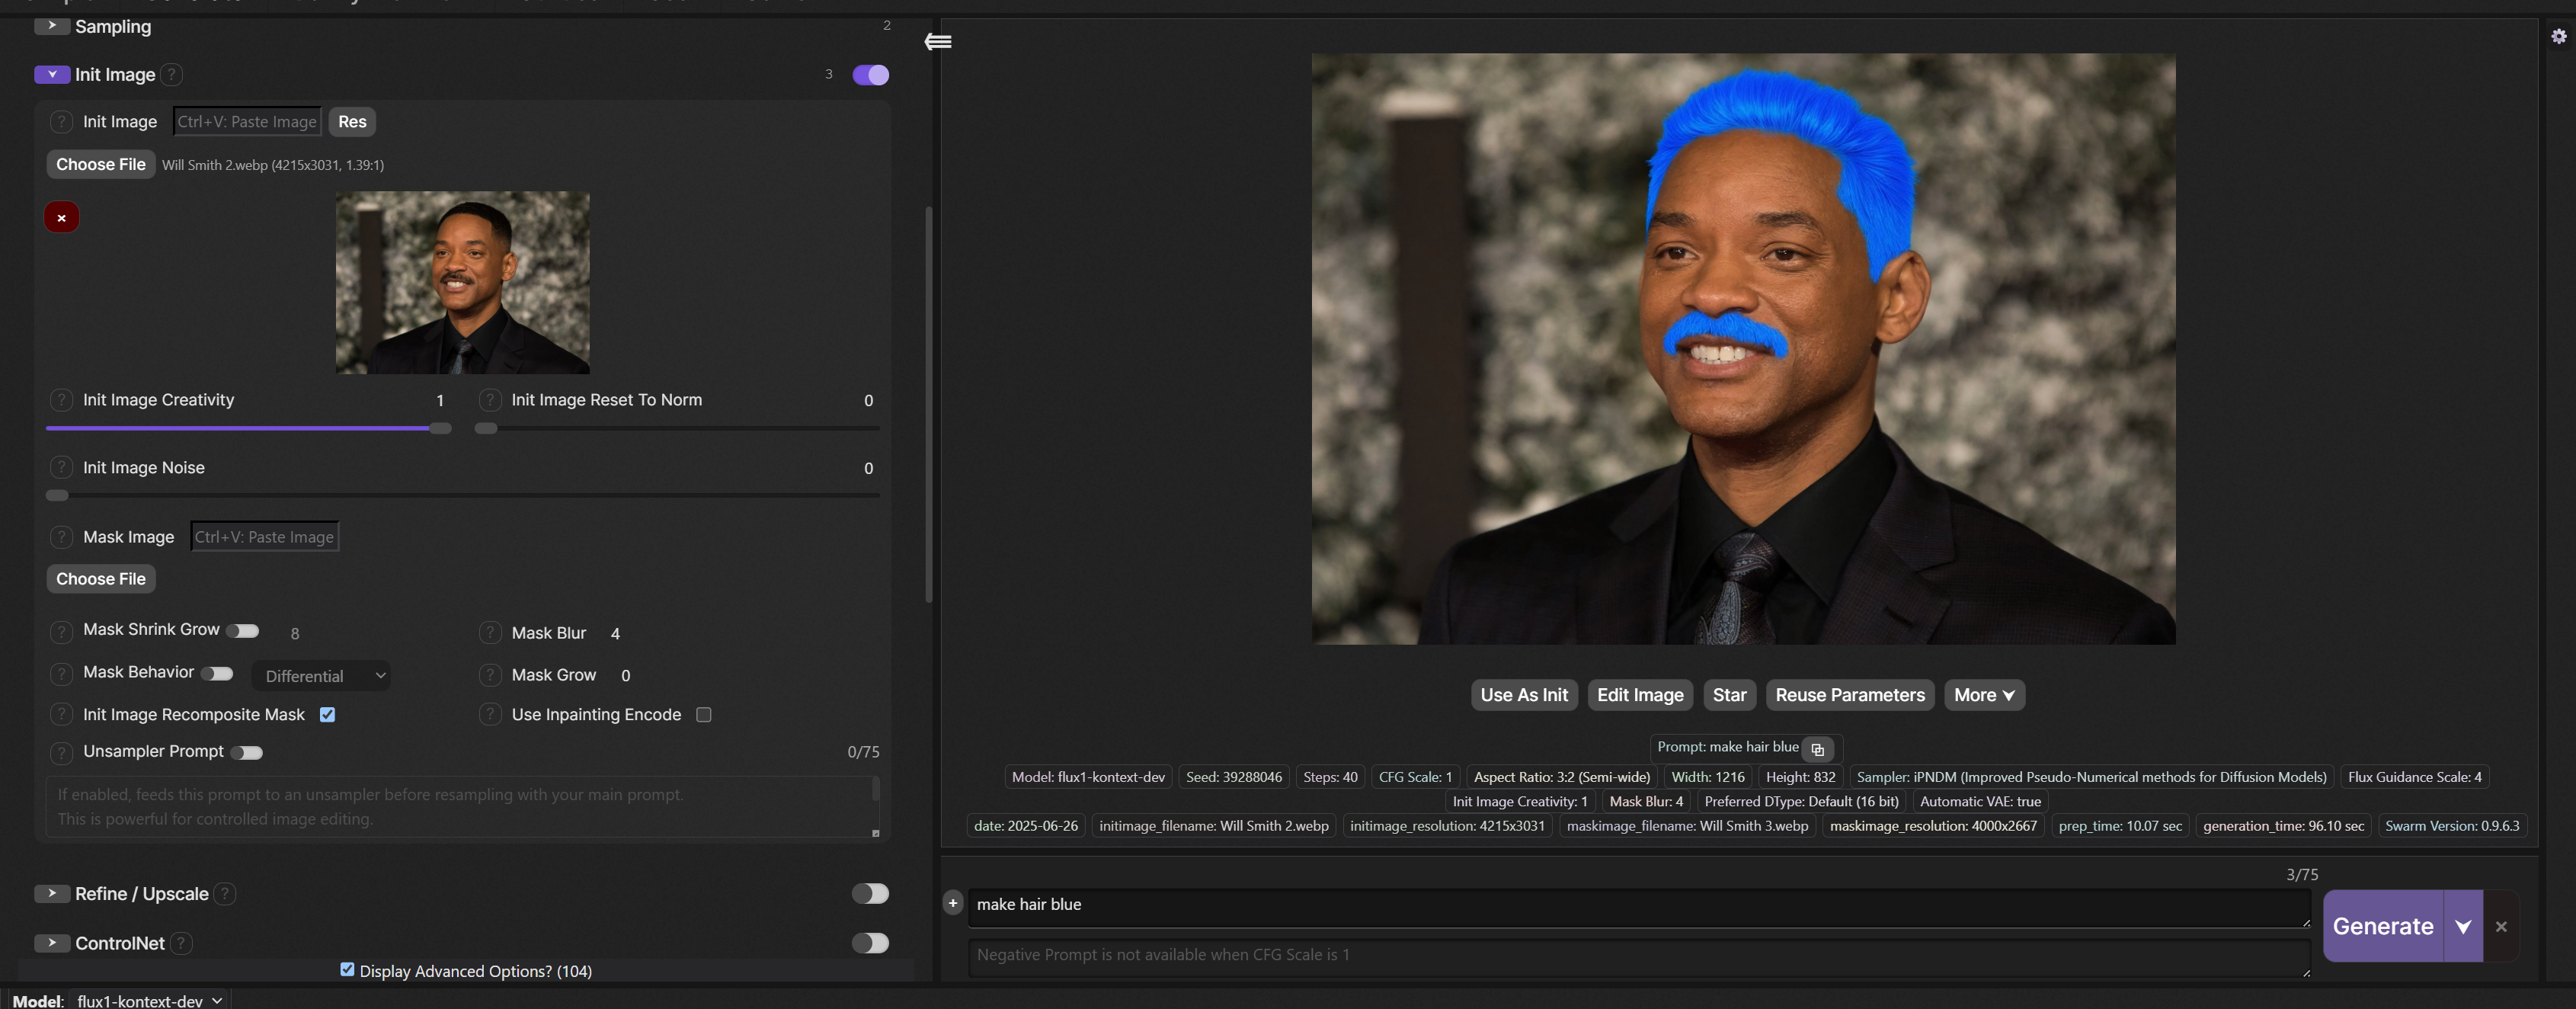Collapse the parameters panel with the hamburger icon
The height and width of the screenshot is (1009, 2576).
tap(937, 42)
